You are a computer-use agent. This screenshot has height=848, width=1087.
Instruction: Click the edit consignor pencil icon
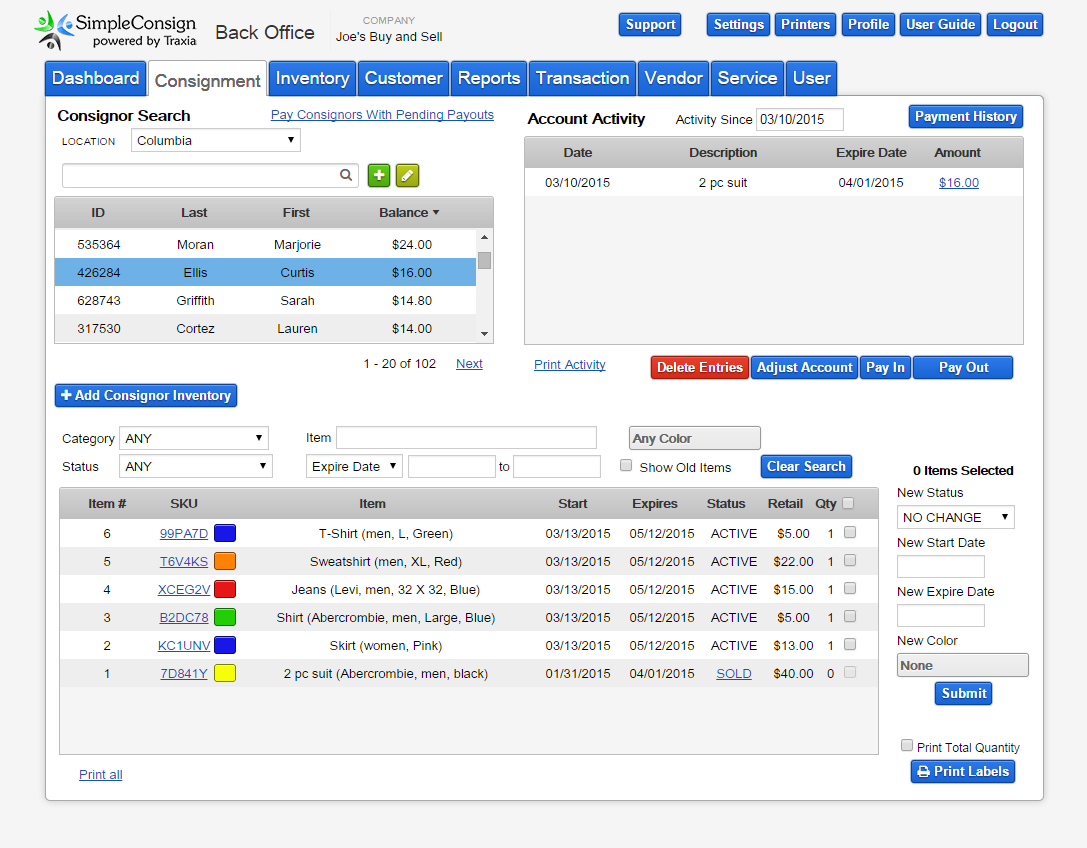click(407, 175)
